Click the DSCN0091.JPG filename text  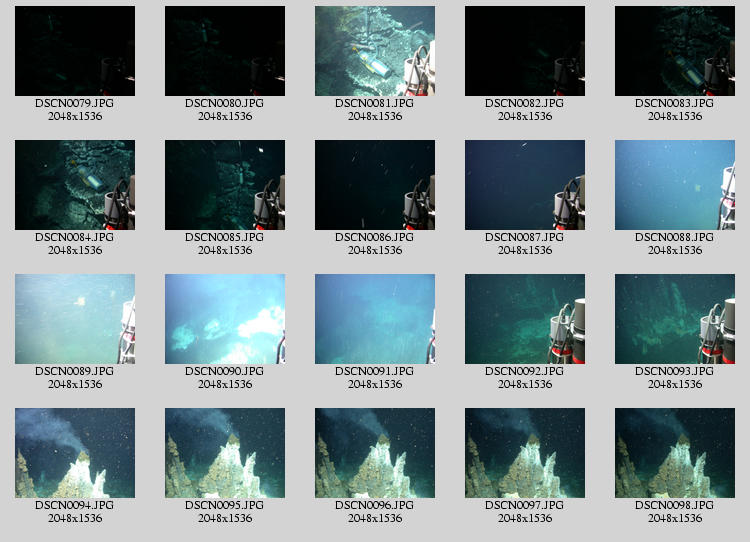tap(375, 372)
